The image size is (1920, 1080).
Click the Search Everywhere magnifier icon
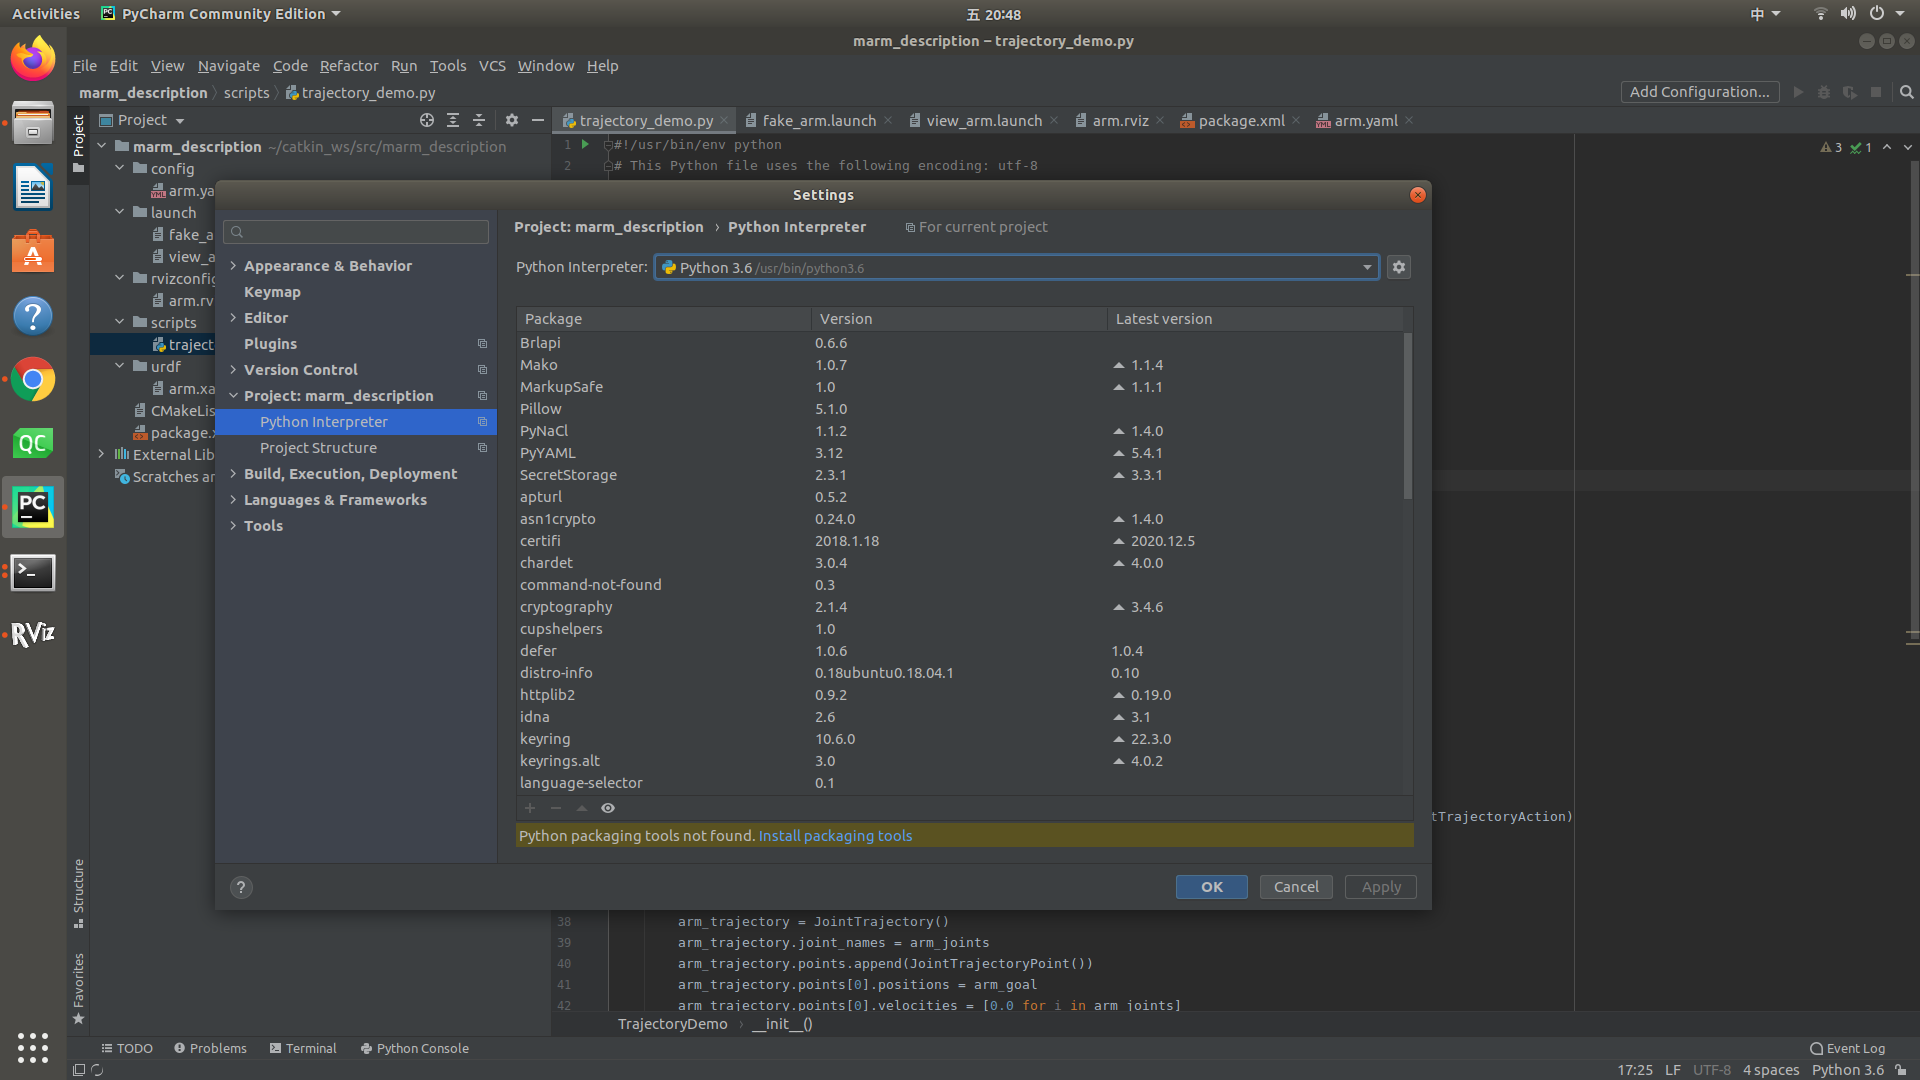1906,92
